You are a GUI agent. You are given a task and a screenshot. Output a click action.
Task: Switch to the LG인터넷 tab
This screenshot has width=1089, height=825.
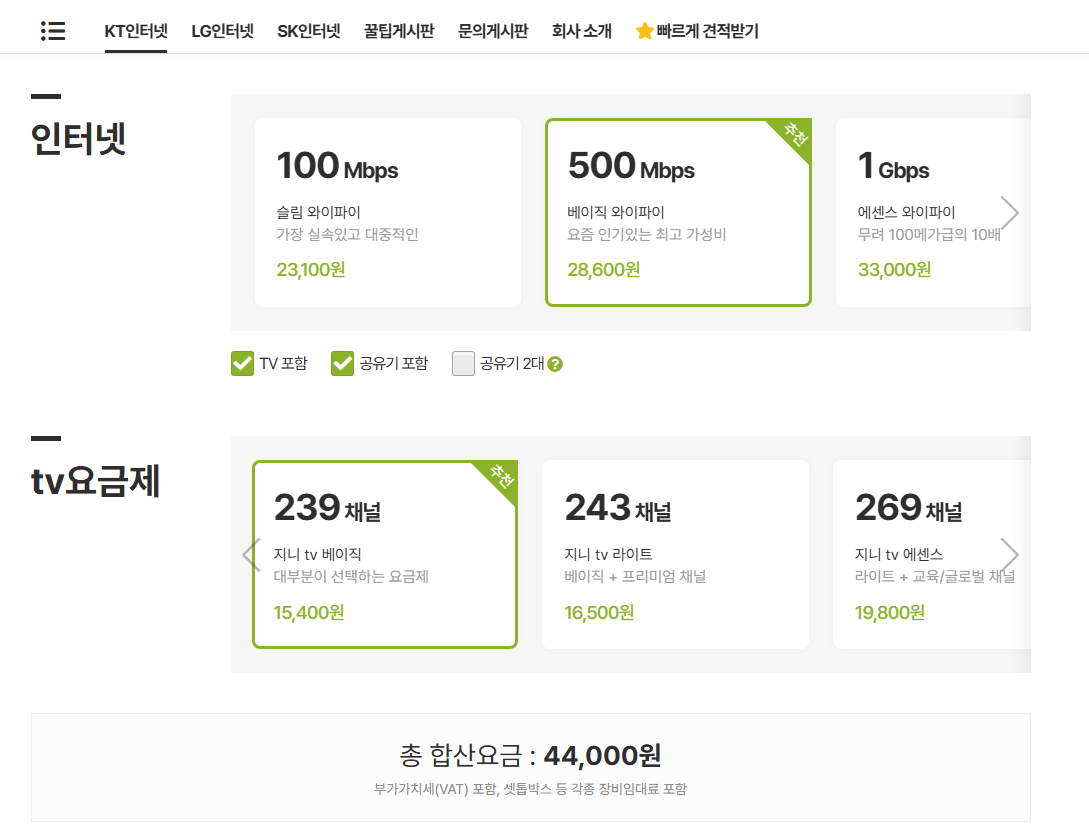(x=222, y=31)
